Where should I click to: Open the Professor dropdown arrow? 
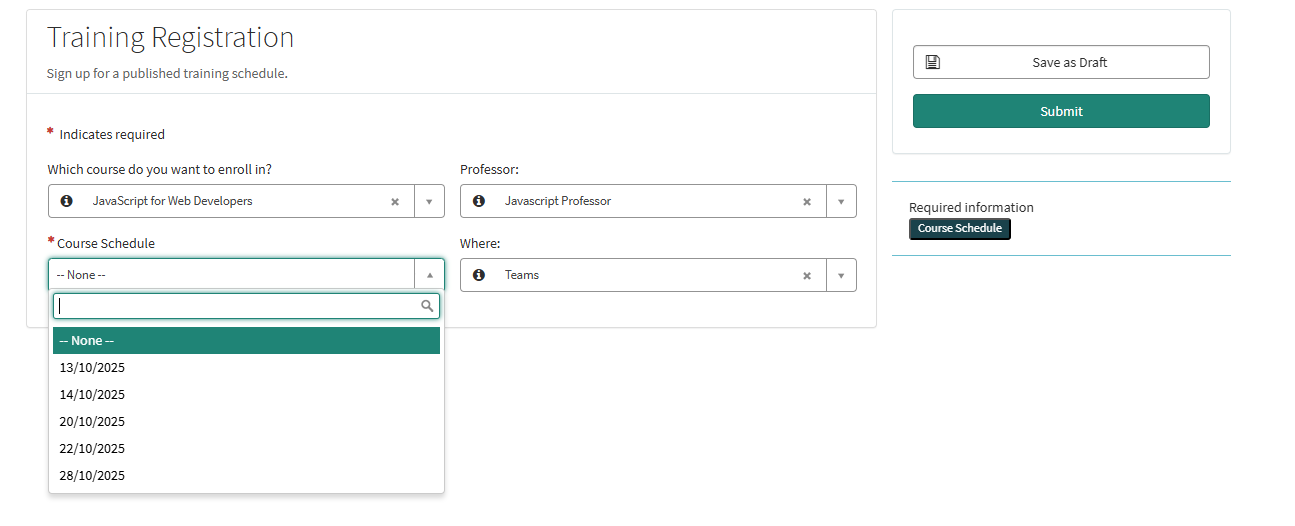pyautogui.click(x=841, y=201)
